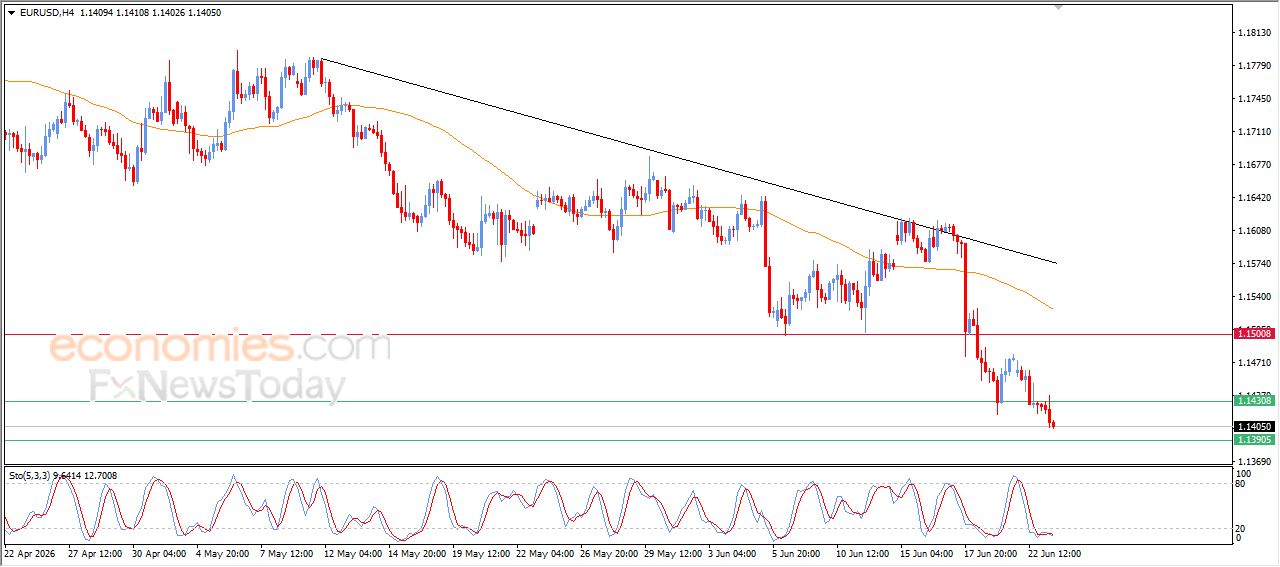Image resolution: width=1280 pixels, height=567 pixels.
Task: Click the economies.com watermark logo
Action: click(x=219, y=346)
